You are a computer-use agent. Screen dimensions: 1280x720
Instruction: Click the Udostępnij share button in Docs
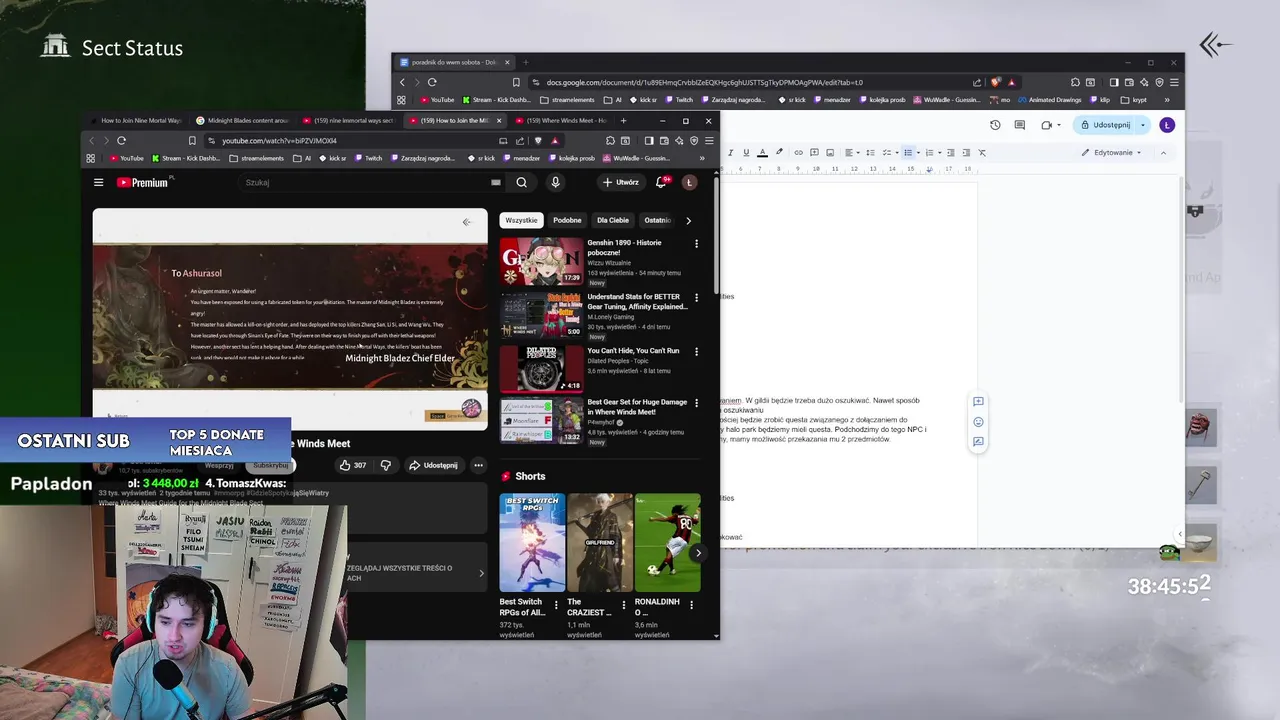pos(1104,125)
